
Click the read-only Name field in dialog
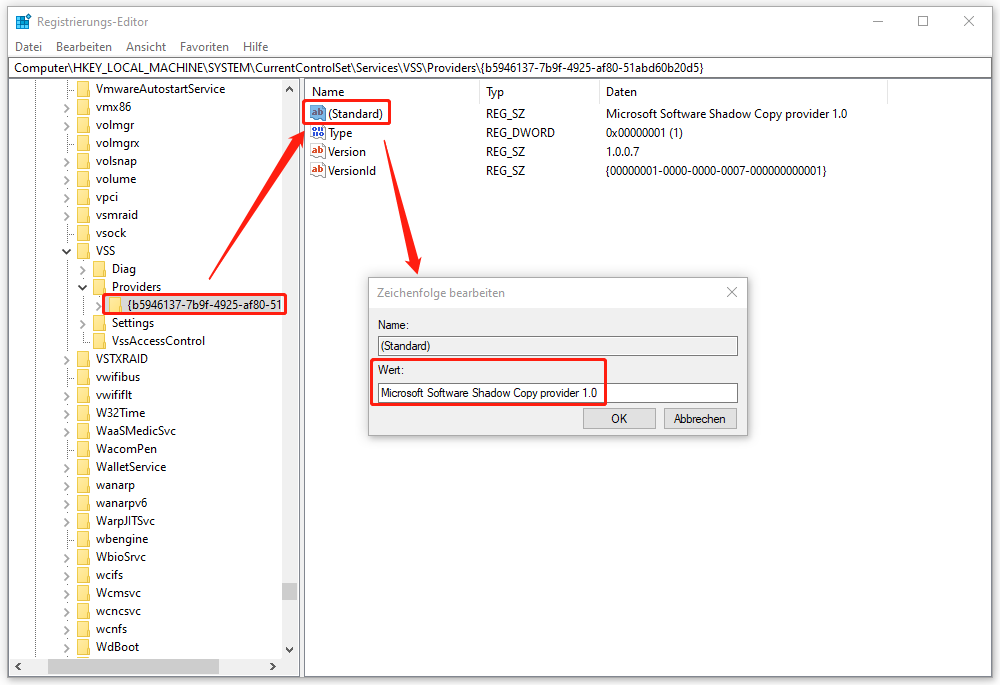pyautogui.click(x=557, y=346)
